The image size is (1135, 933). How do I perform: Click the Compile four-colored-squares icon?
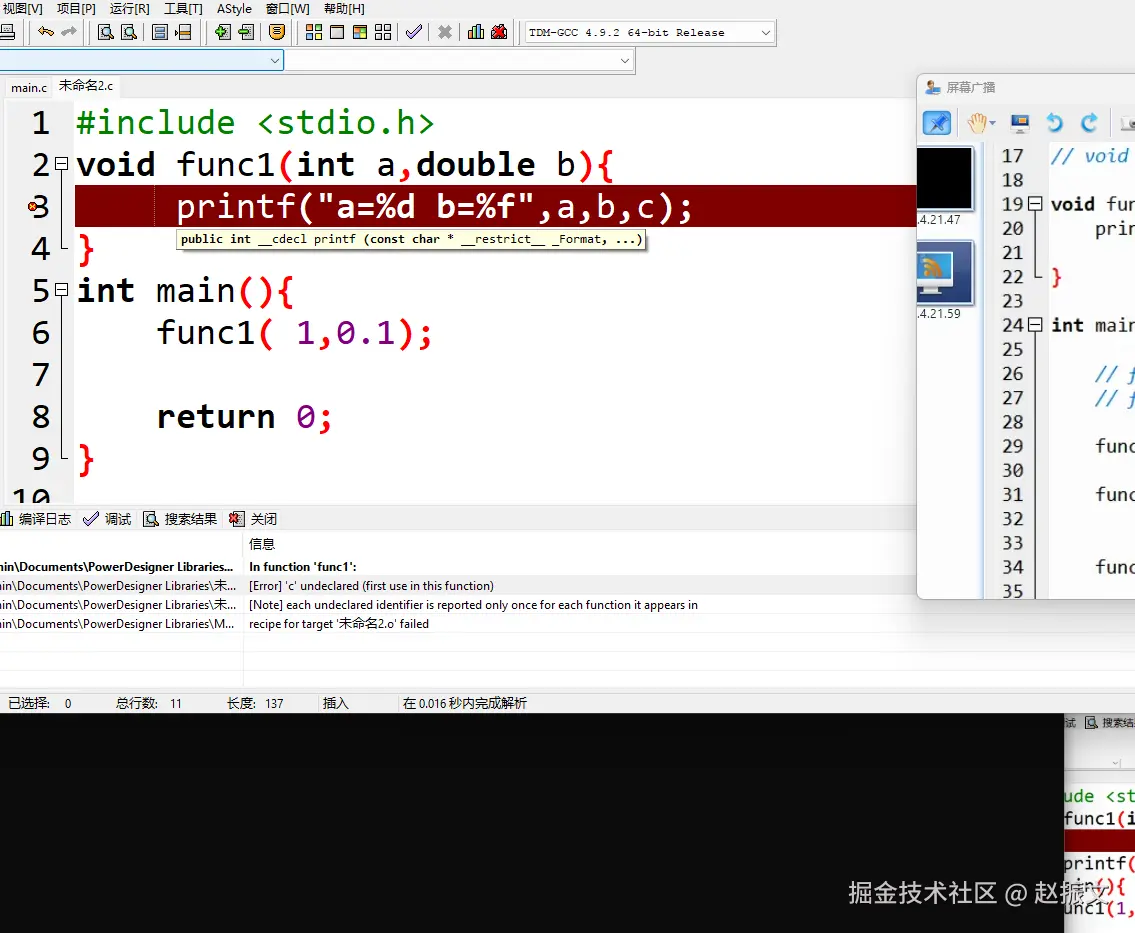[x=313, y=32]
